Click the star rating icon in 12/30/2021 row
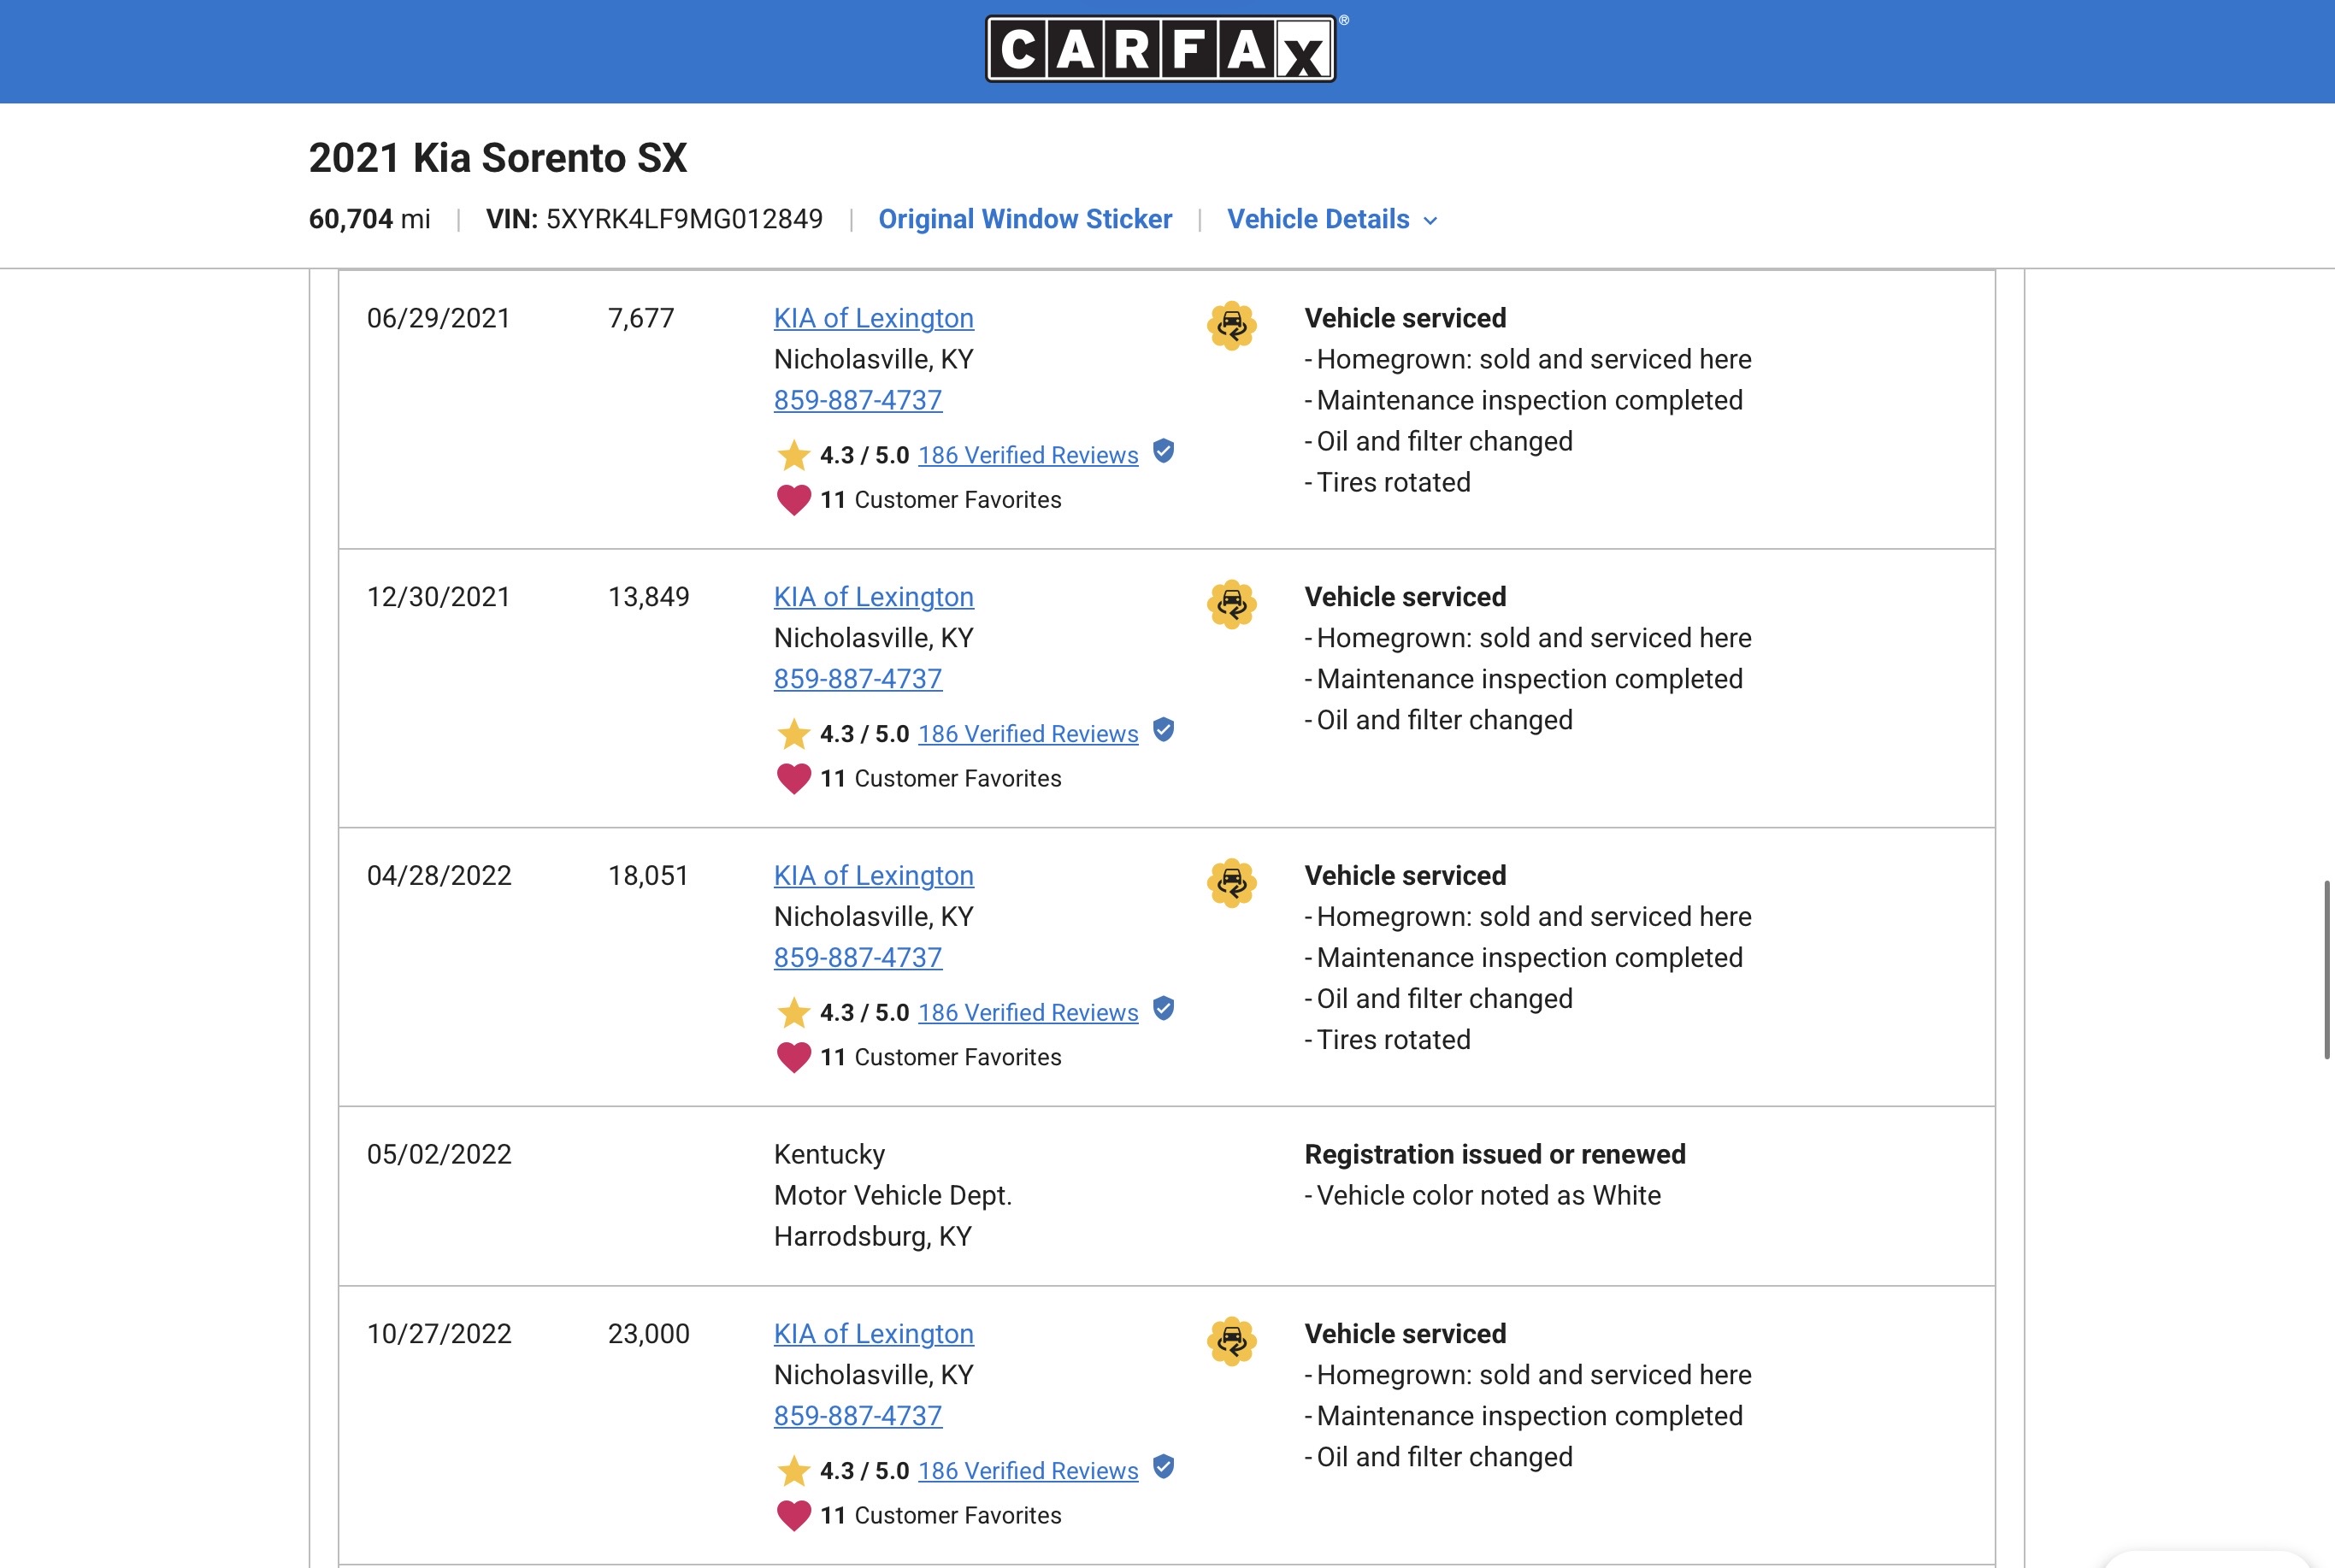2335x1568 pixels. point(794,734)
